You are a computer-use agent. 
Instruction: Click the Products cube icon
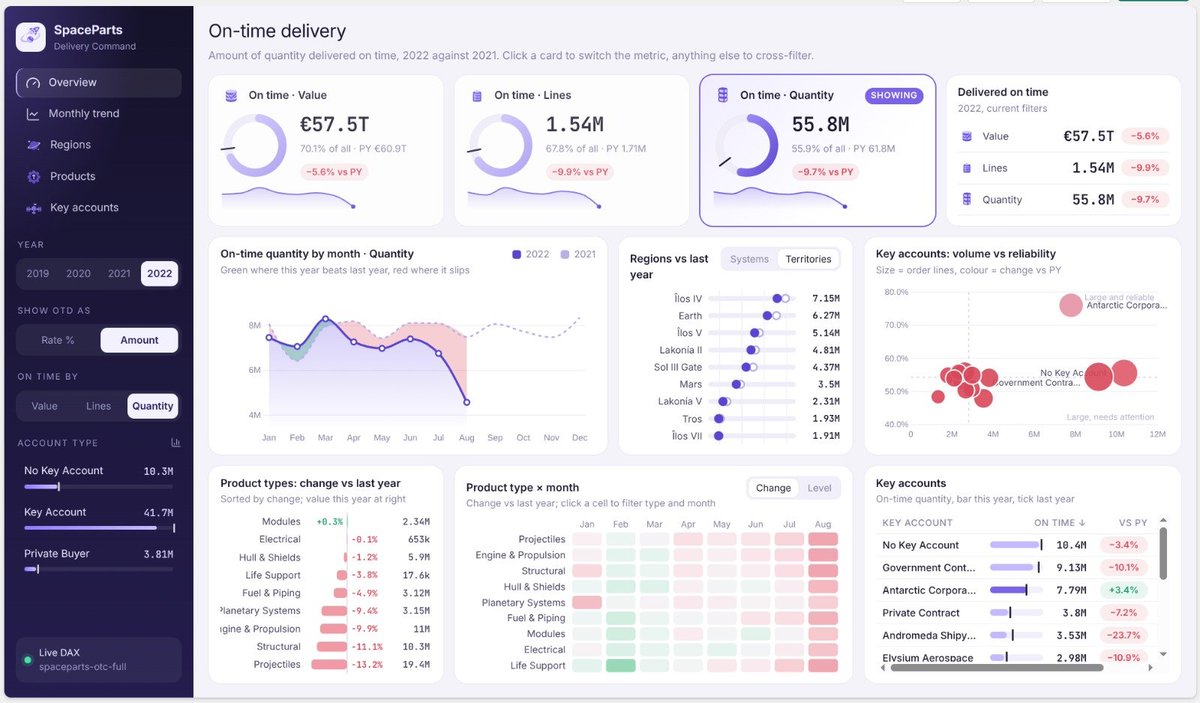[x=33, y=176]
